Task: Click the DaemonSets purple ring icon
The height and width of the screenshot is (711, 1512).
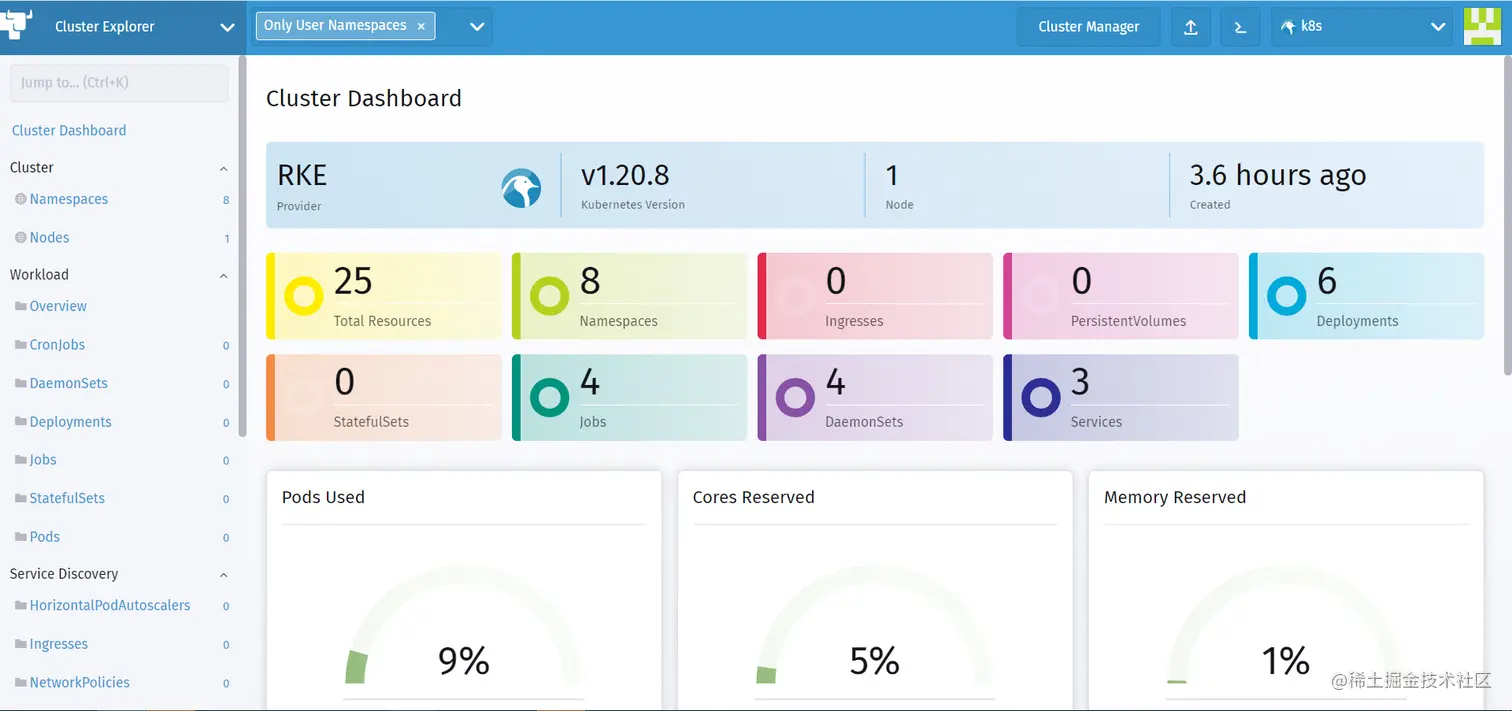Action: 795,397
